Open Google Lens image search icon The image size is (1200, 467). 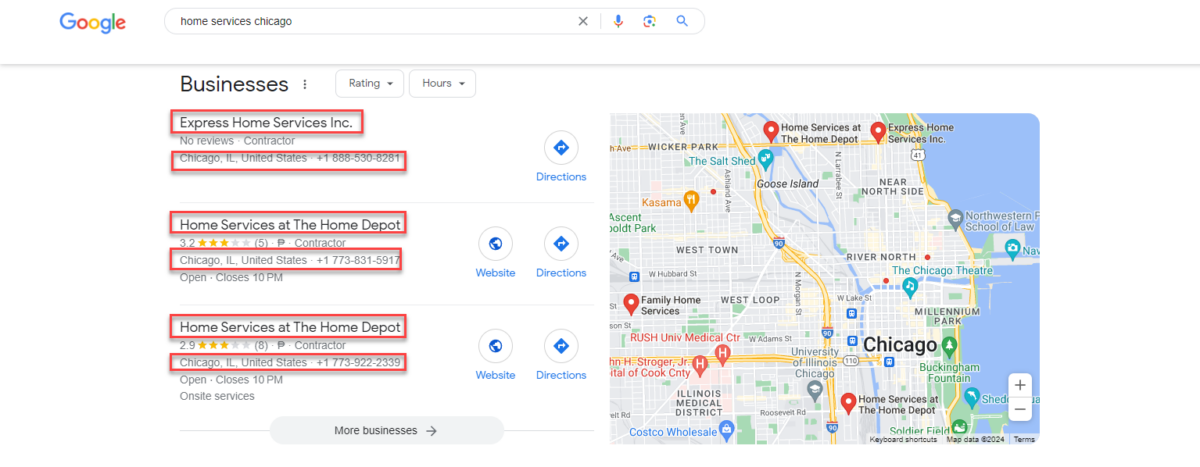tap(650, 21)
